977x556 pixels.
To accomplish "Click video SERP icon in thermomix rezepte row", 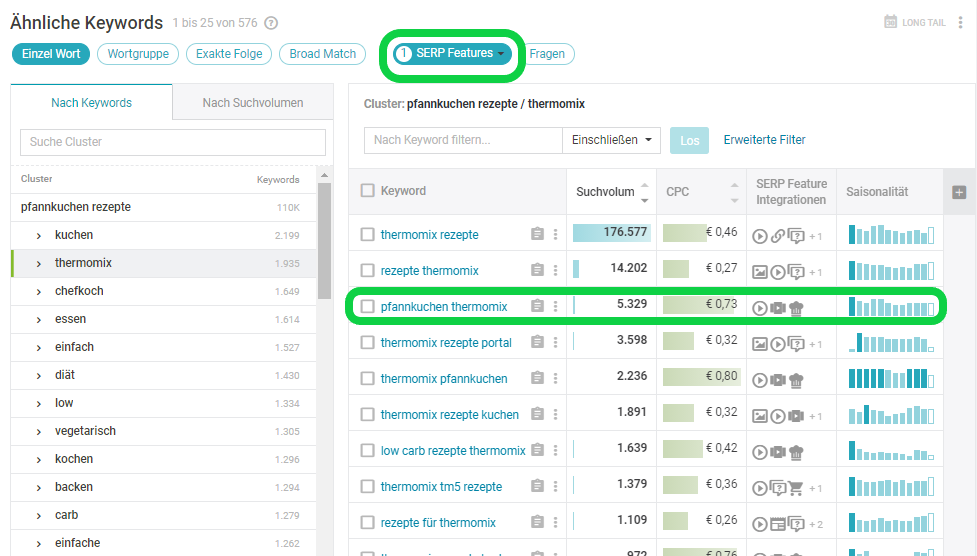I will click(760, 236).
